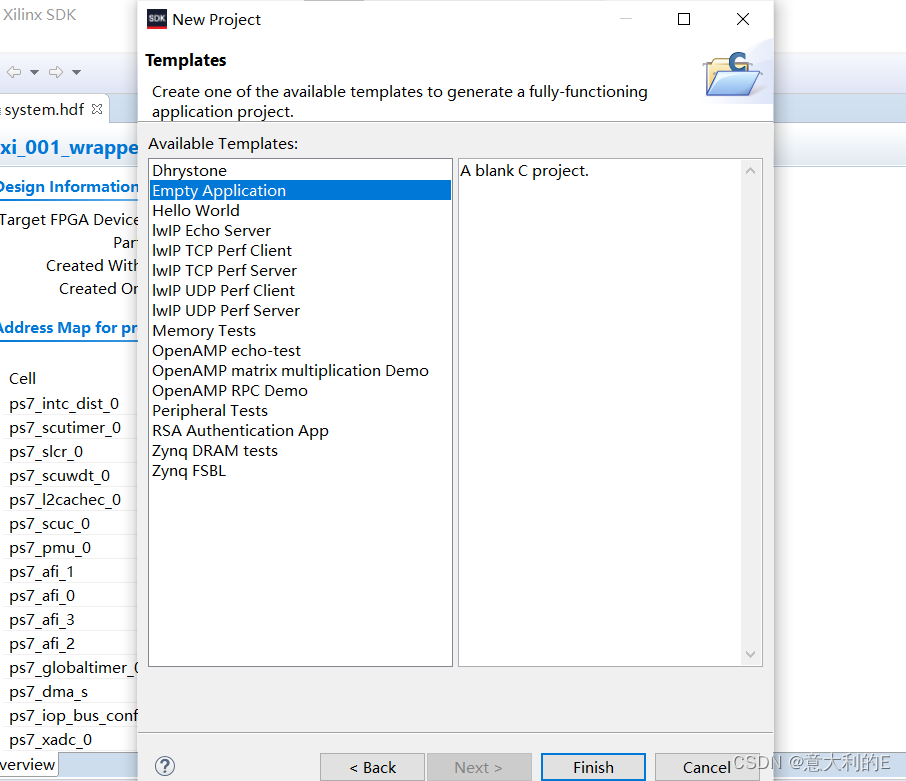Select the Dhrystone template

pos(300,170)
